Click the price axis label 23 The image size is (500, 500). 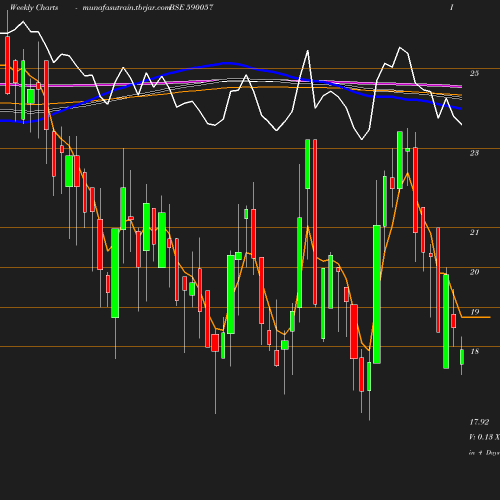point(474,153)
